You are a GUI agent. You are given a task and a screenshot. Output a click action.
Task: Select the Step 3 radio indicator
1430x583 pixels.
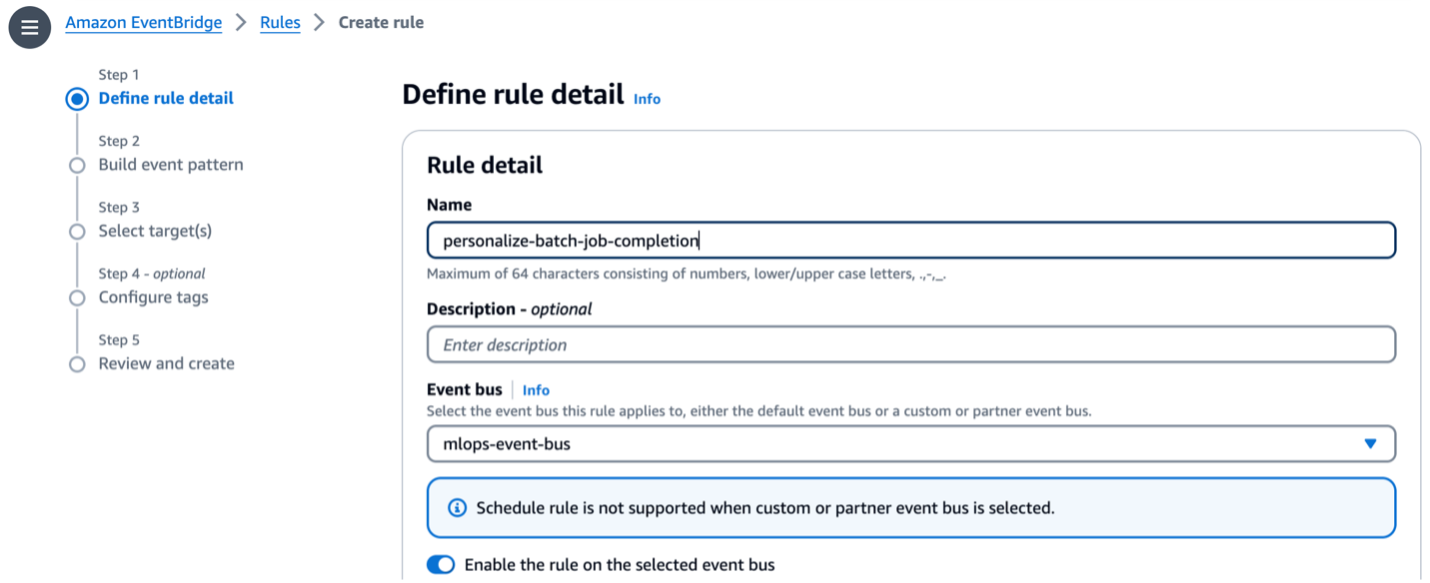pyautogui.click(x=77, y=231)
